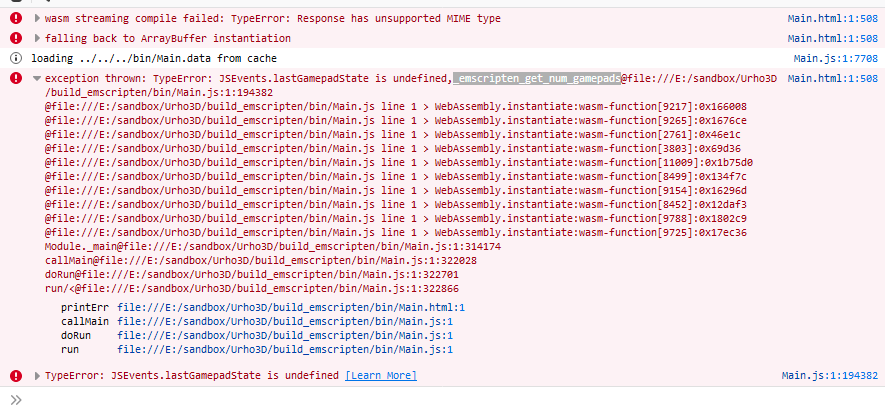The height and width of the screenshot is (410, 885).
Task: Click the wasm-function[8499]:0x134f7c stack line
Action: click(x=396, y=177)
